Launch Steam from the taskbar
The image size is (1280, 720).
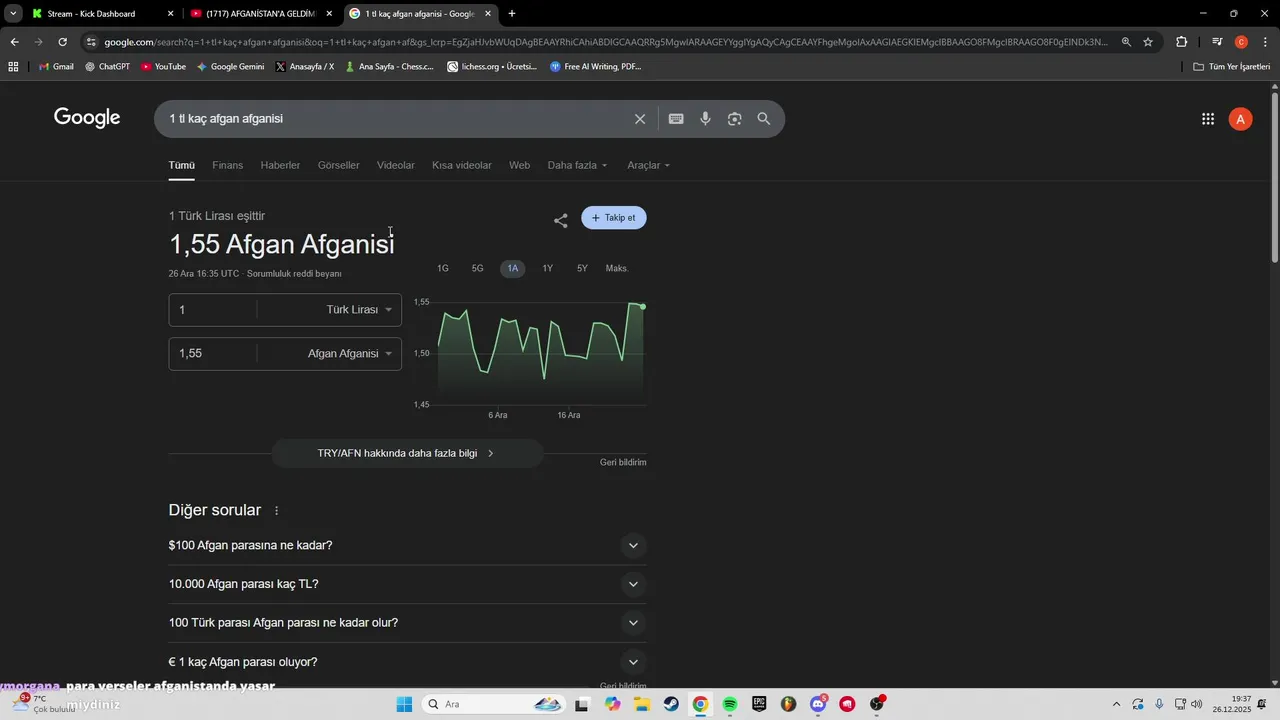[671, 704]
